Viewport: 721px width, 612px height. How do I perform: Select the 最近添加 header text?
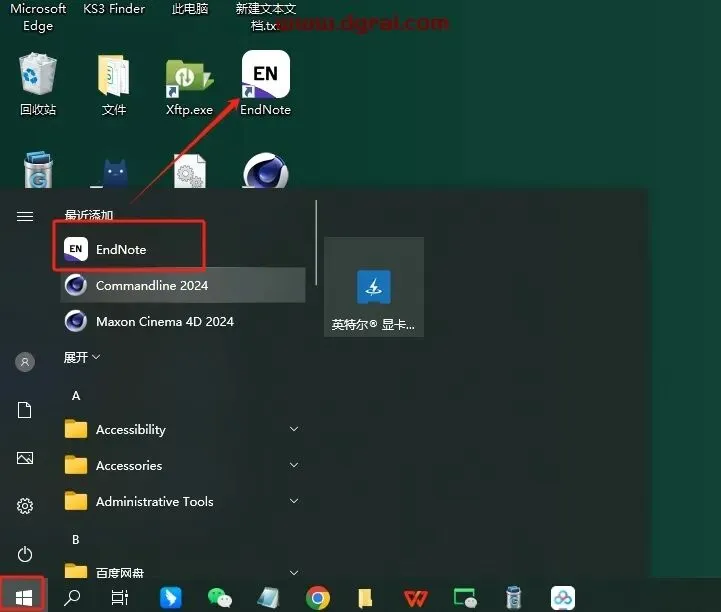89,215
